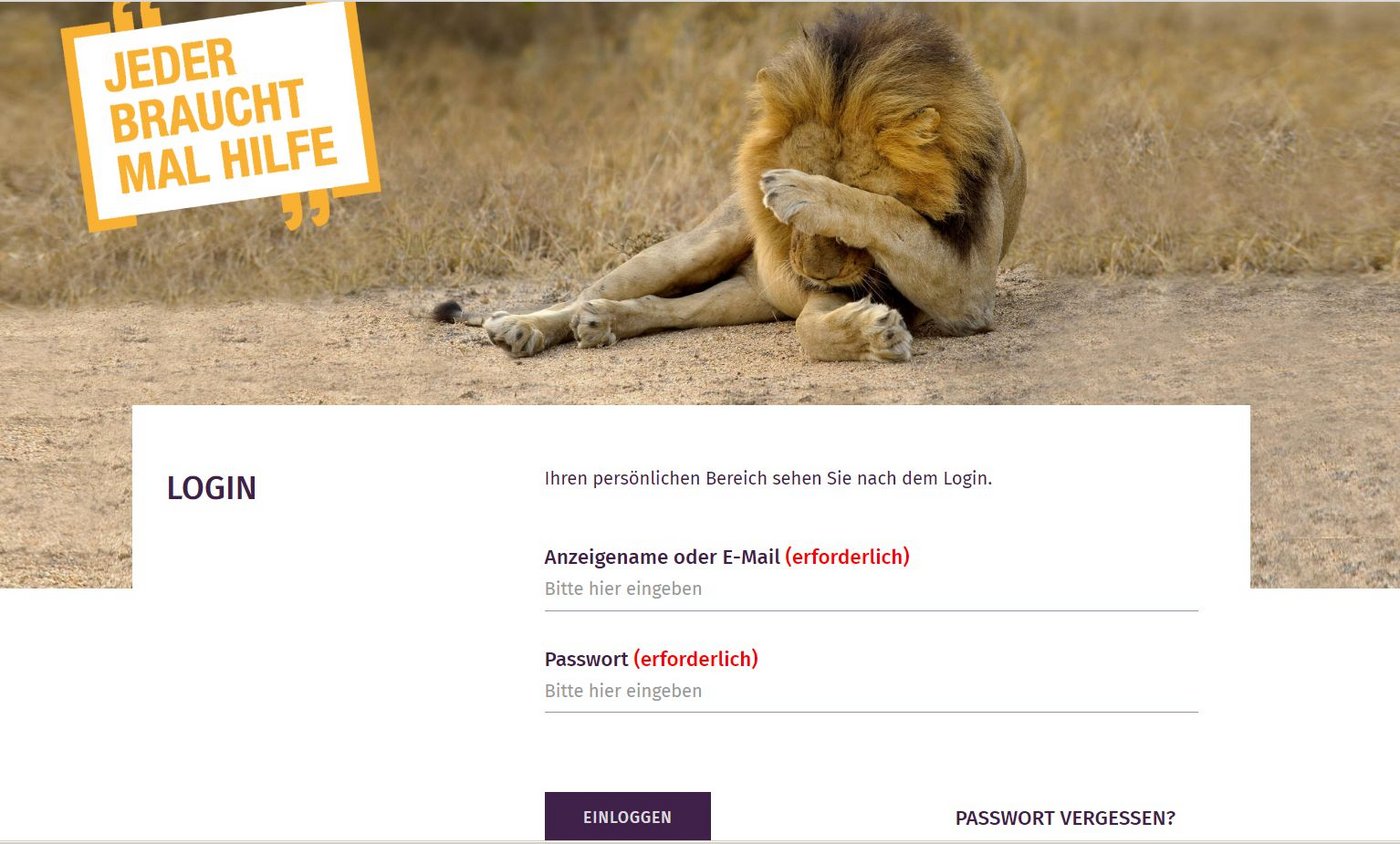Screen dimensions: 1400x844
Task: Click 'MAL HILFE' text in logo
Action: tap(227, 161)
